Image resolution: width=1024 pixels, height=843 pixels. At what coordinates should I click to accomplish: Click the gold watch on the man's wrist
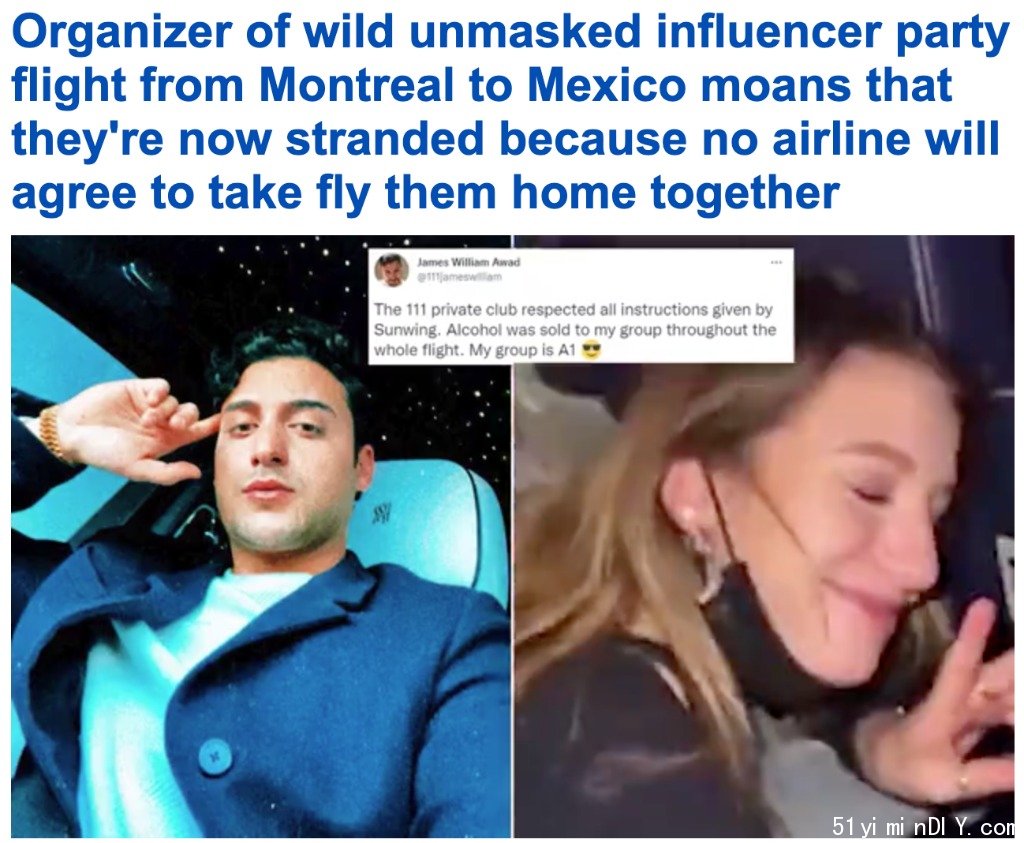pos(52,432)
